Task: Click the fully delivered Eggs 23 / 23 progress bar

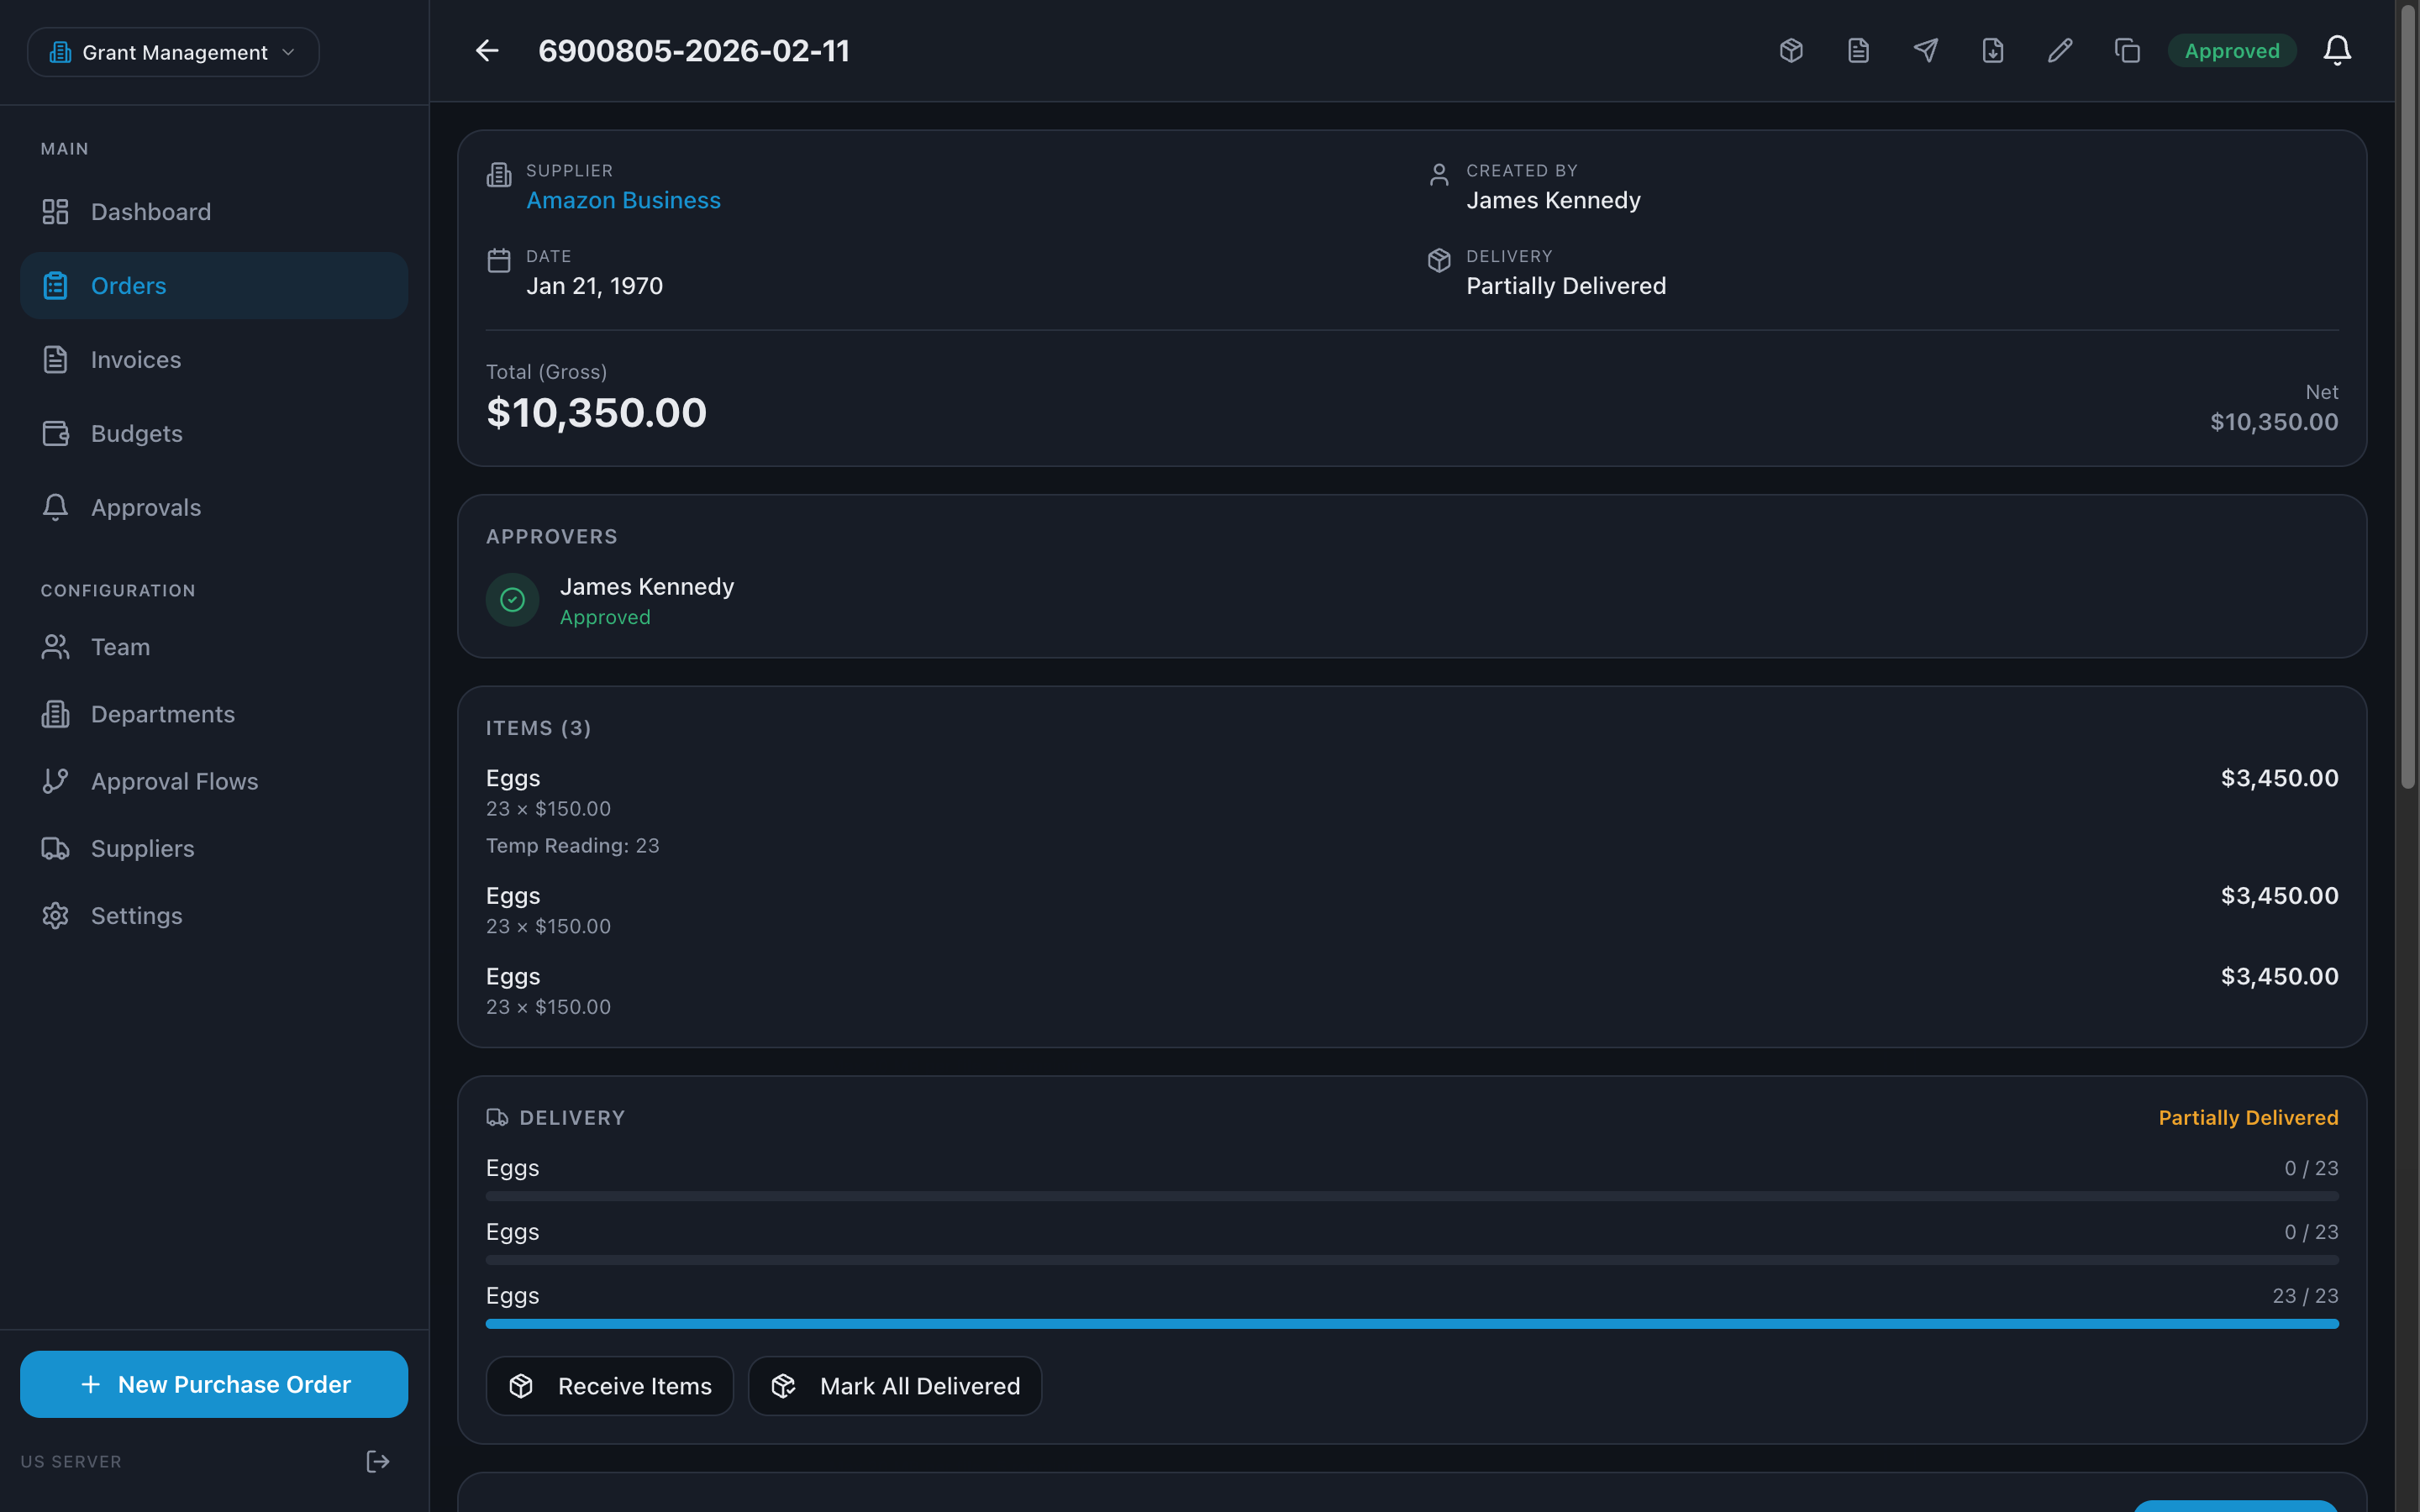Action: pyautogui.click(x=1412, y=1324)
